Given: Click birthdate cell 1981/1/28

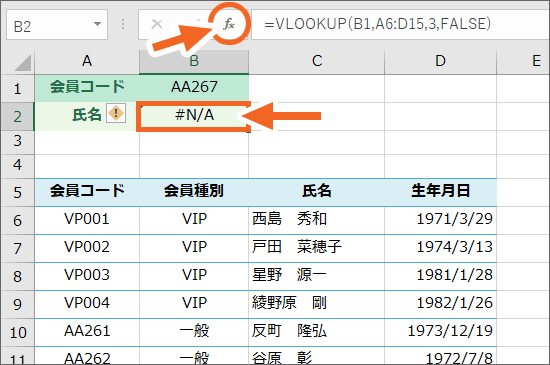Looking at the screenshot, I should tap(441, 277).
